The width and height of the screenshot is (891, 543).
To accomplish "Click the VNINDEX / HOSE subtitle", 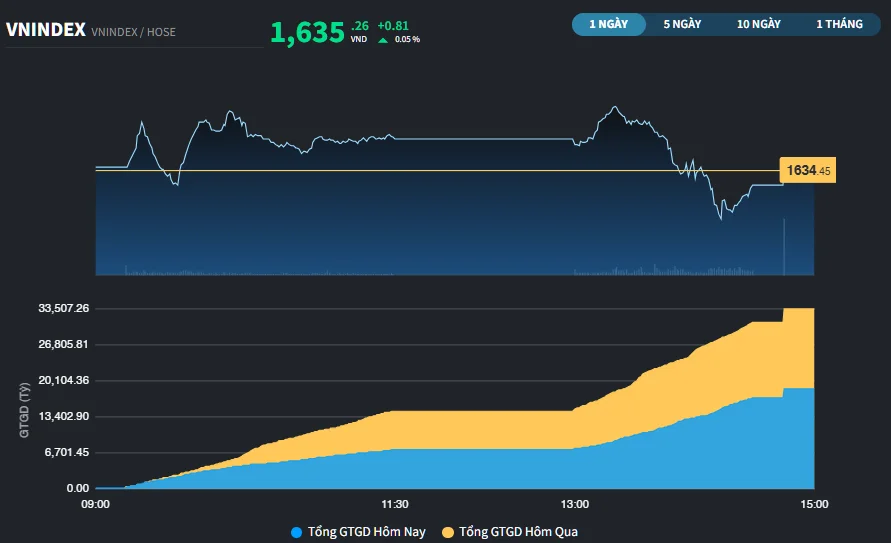I will (x=134, y=32).
